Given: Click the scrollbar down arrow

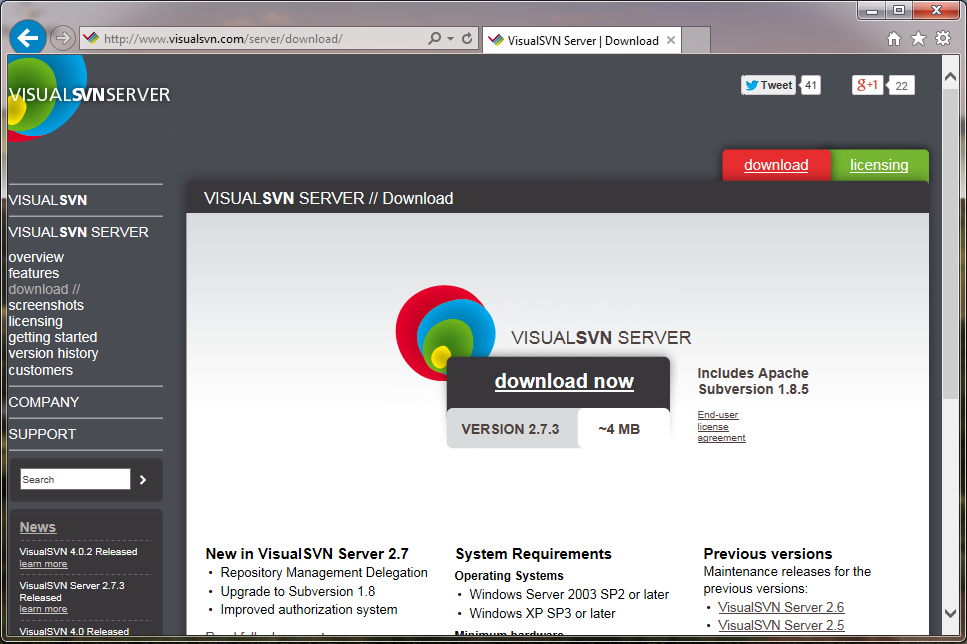Looking at the screenshot, I should point(950,613).
